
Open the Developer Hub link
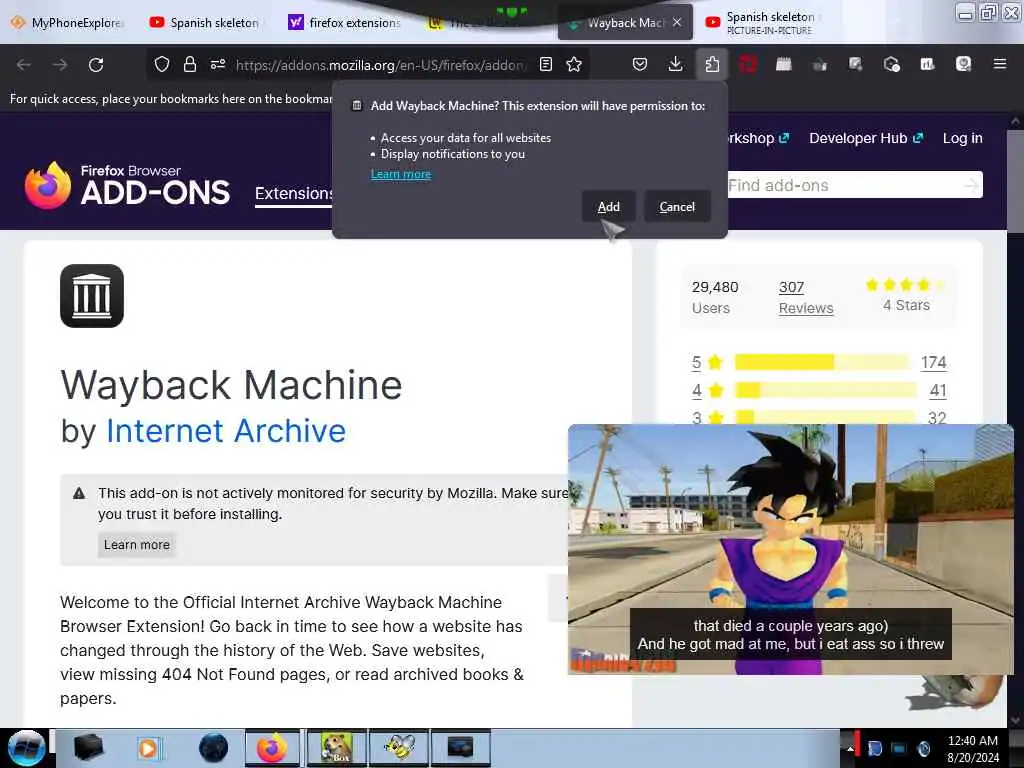tap(866, 138)
